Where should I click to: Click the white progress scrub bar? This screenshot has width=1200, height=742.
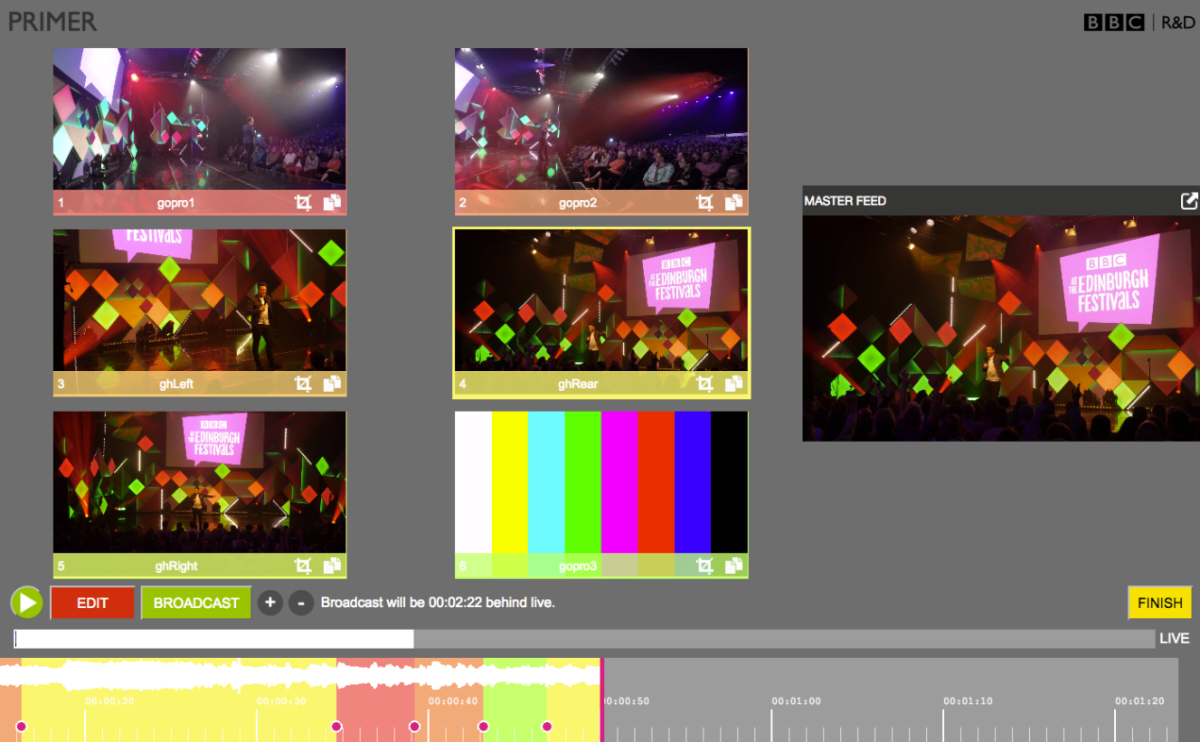coord(213,639)
